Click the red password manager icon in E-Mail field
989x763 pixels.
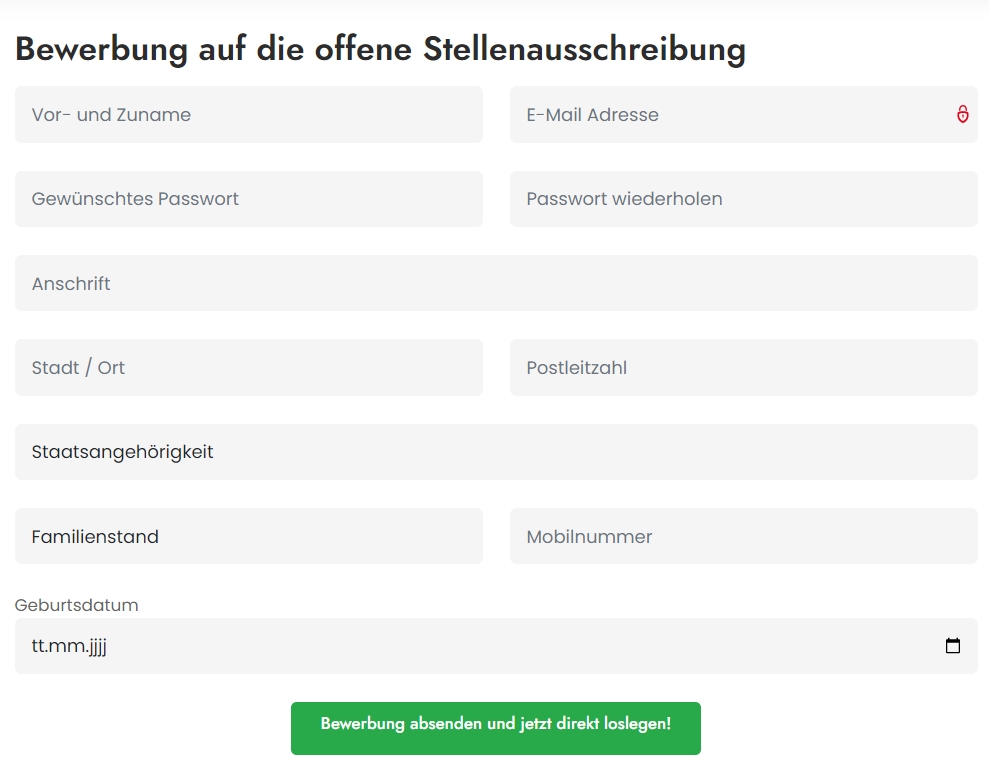coord(963,114)
